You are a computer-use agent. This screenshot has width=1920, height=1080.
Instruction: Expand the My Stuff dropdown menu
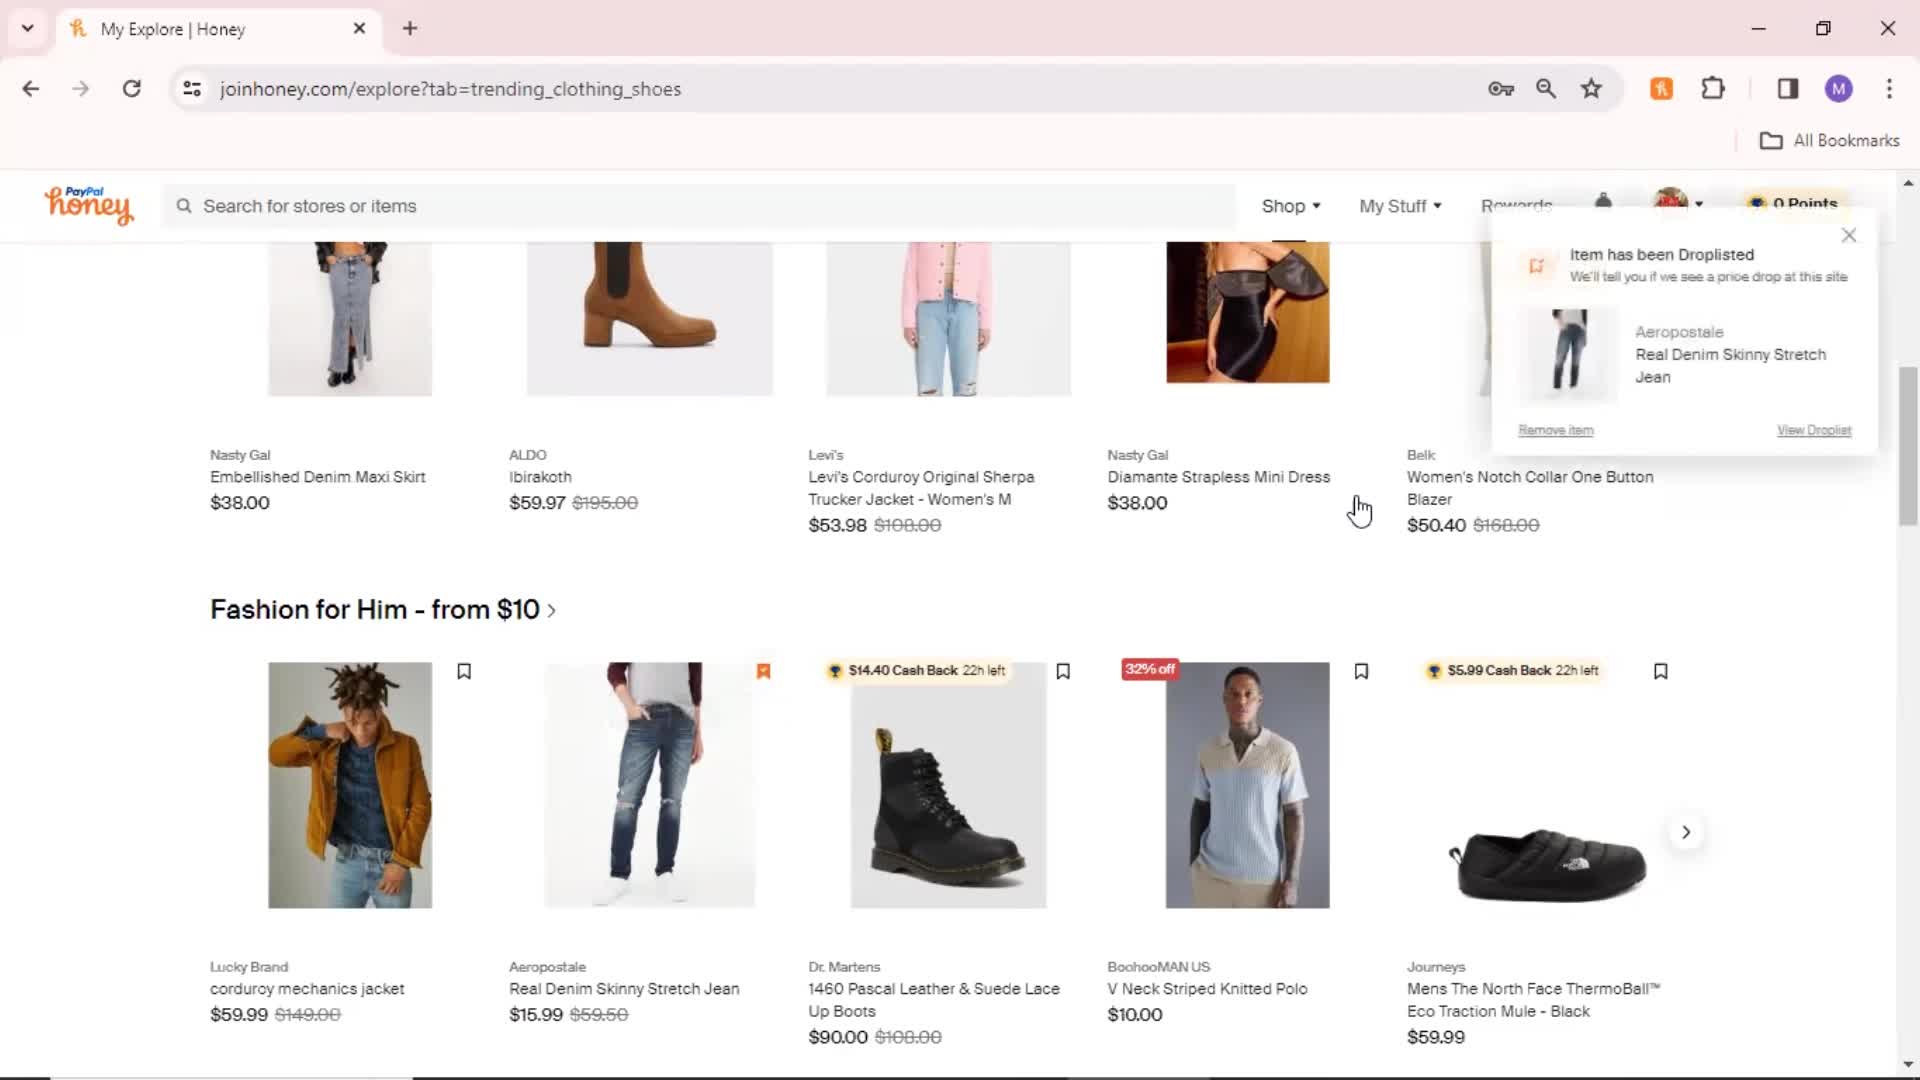(1400, 206)
